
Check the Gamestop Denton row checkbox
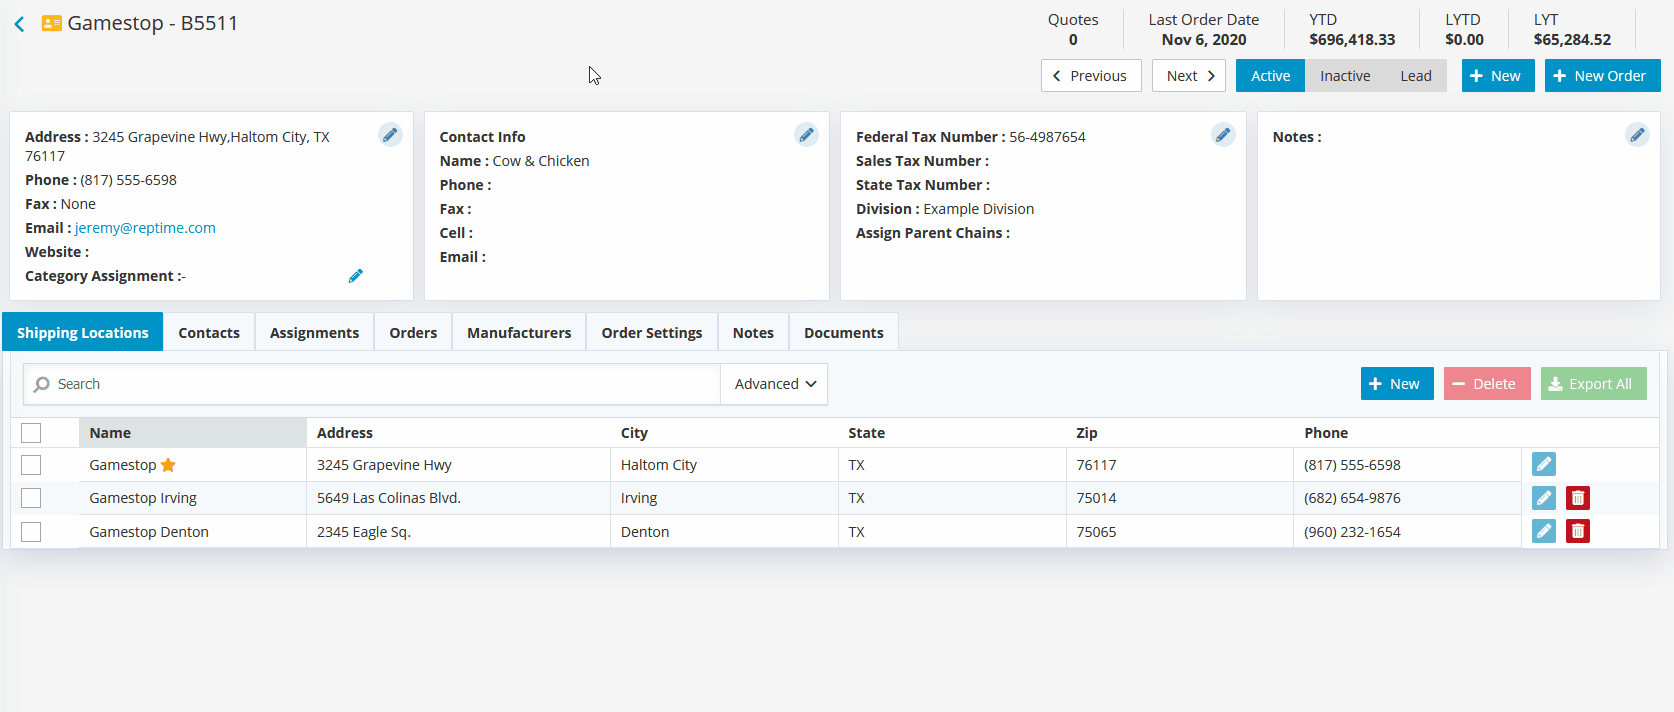coord(31,532)
